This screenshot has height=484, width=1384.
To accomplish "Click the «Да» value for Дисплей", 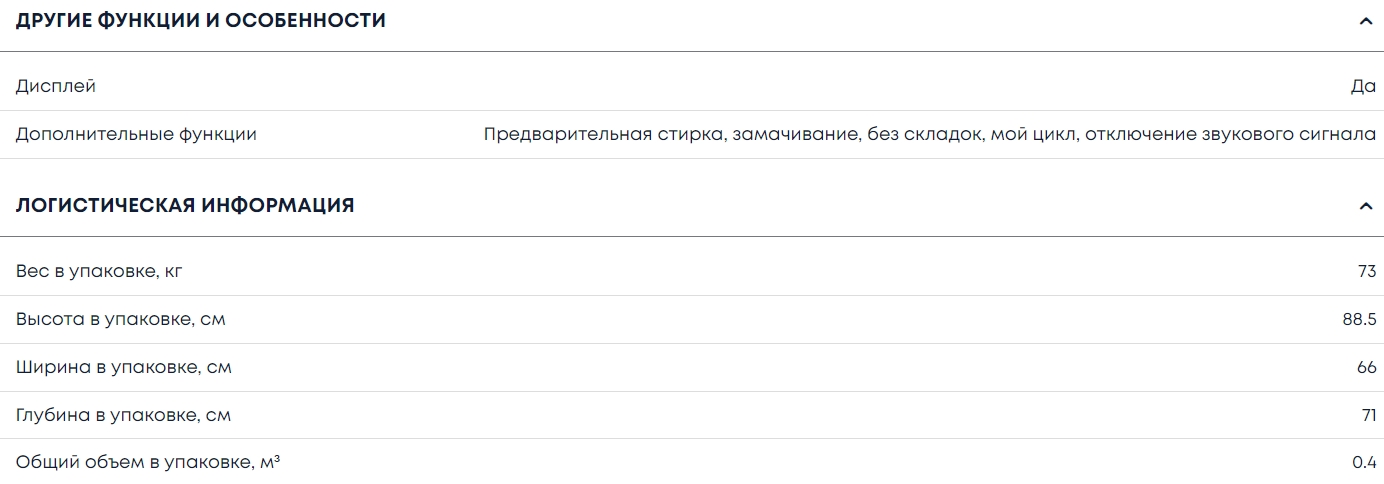I will click(1363, 86).
